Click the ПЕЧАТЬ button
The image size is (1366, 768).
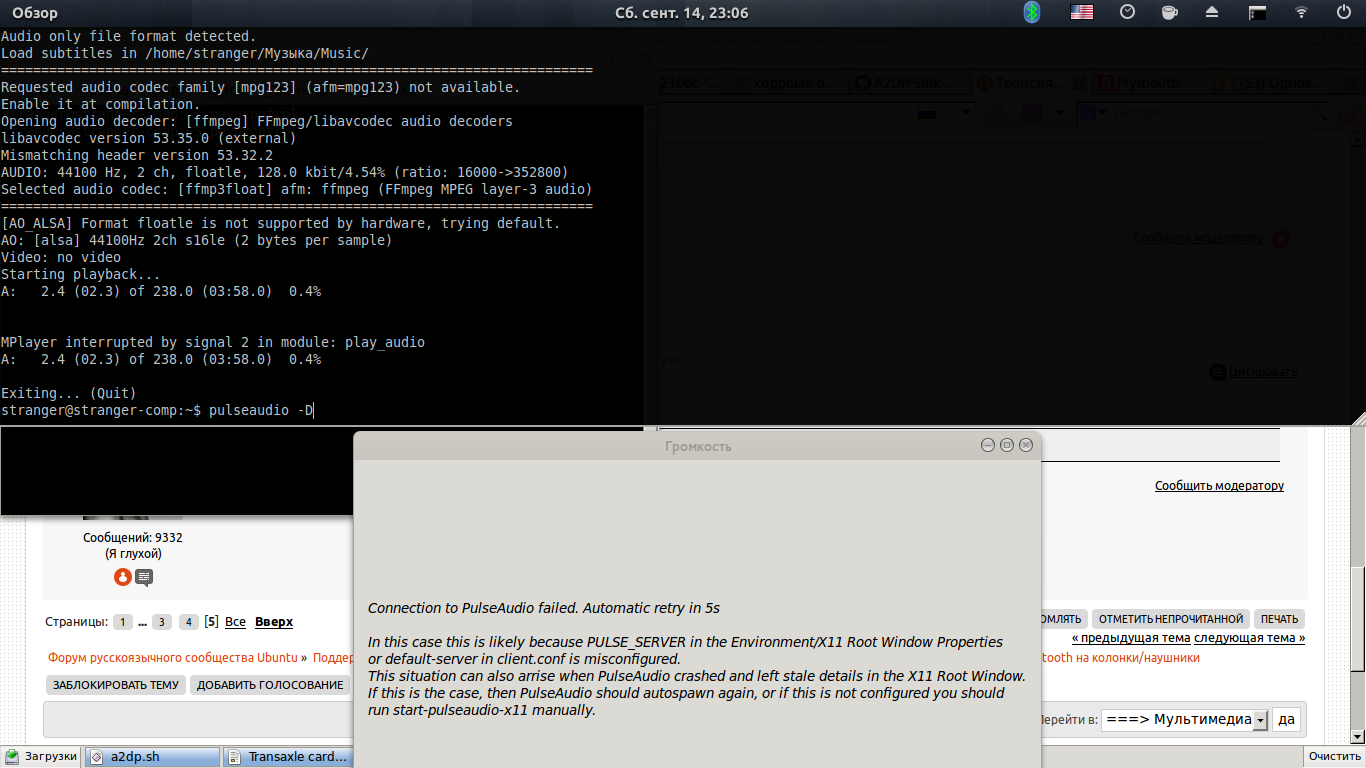point(1279,619)
